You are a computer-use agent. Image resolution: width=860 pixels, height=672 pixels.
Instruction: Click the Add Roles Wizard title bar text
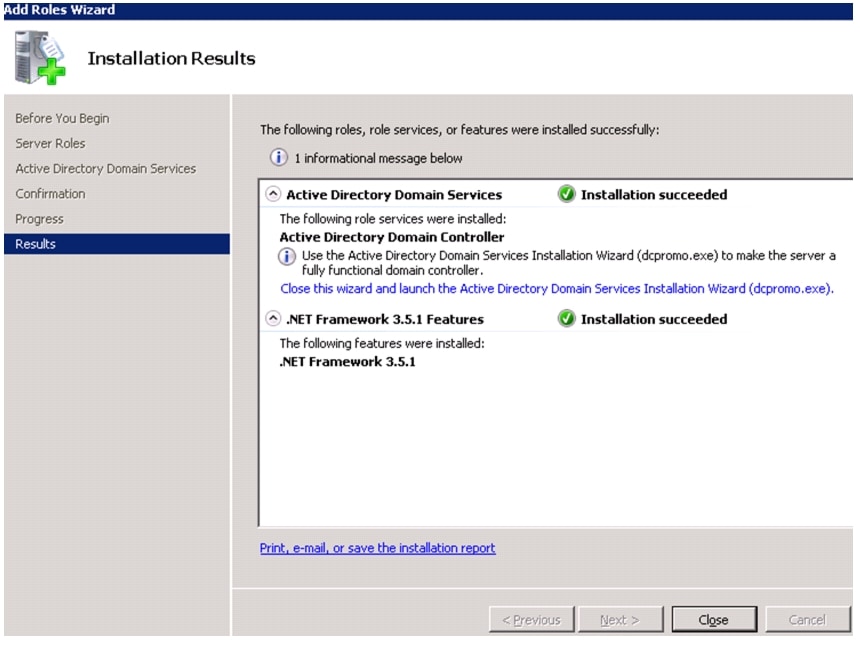click(x=59, y=10)
